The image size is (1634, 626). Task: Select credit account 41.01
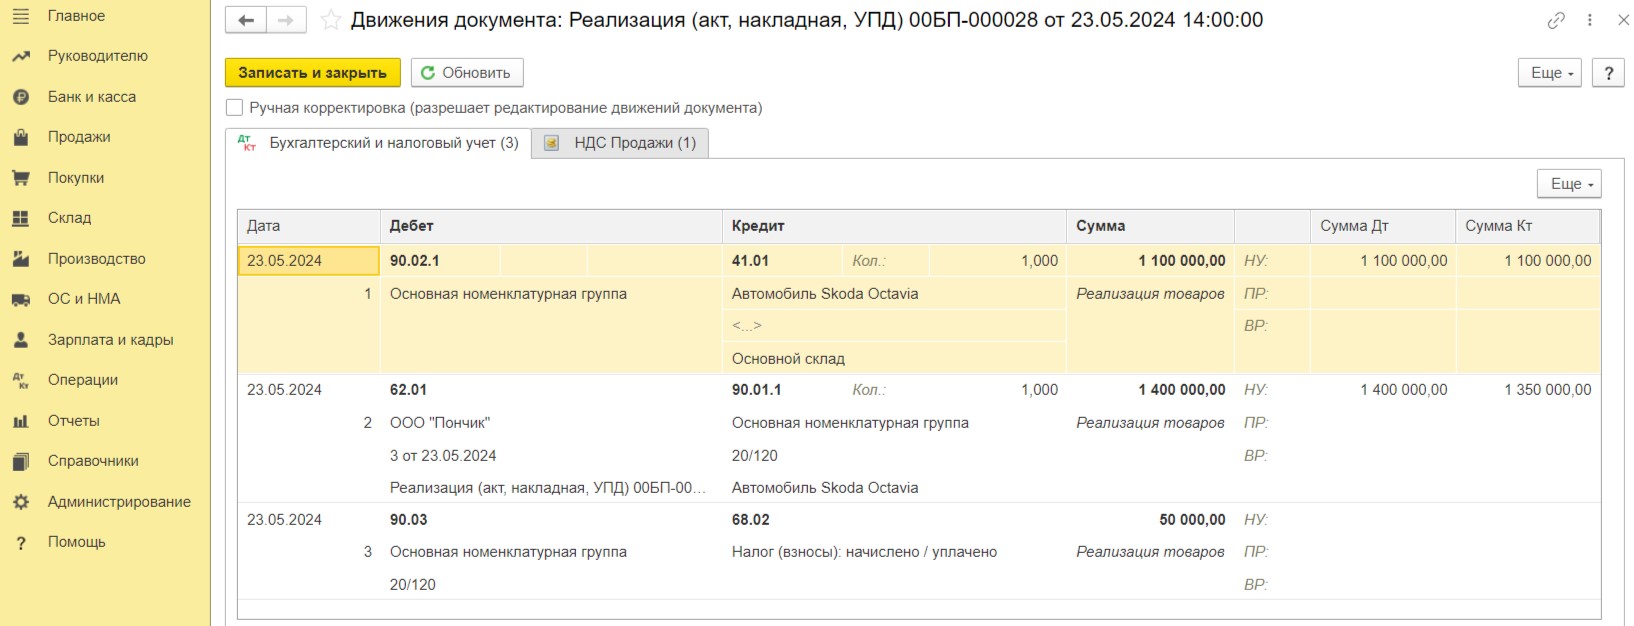pyautogui.click(x=750, y=261)
